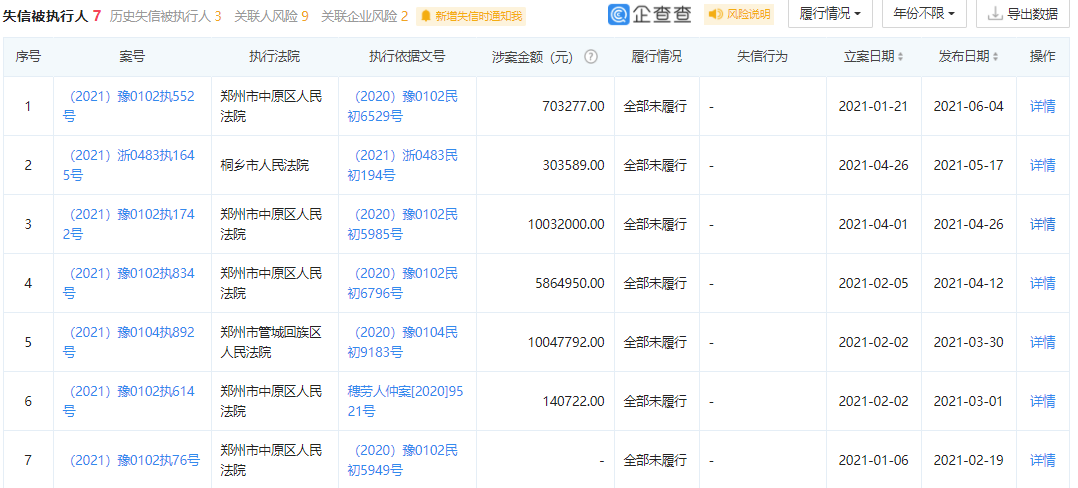
Task: Open document (2020)豫0102民初5949号
Action: (x=403, y=461)
